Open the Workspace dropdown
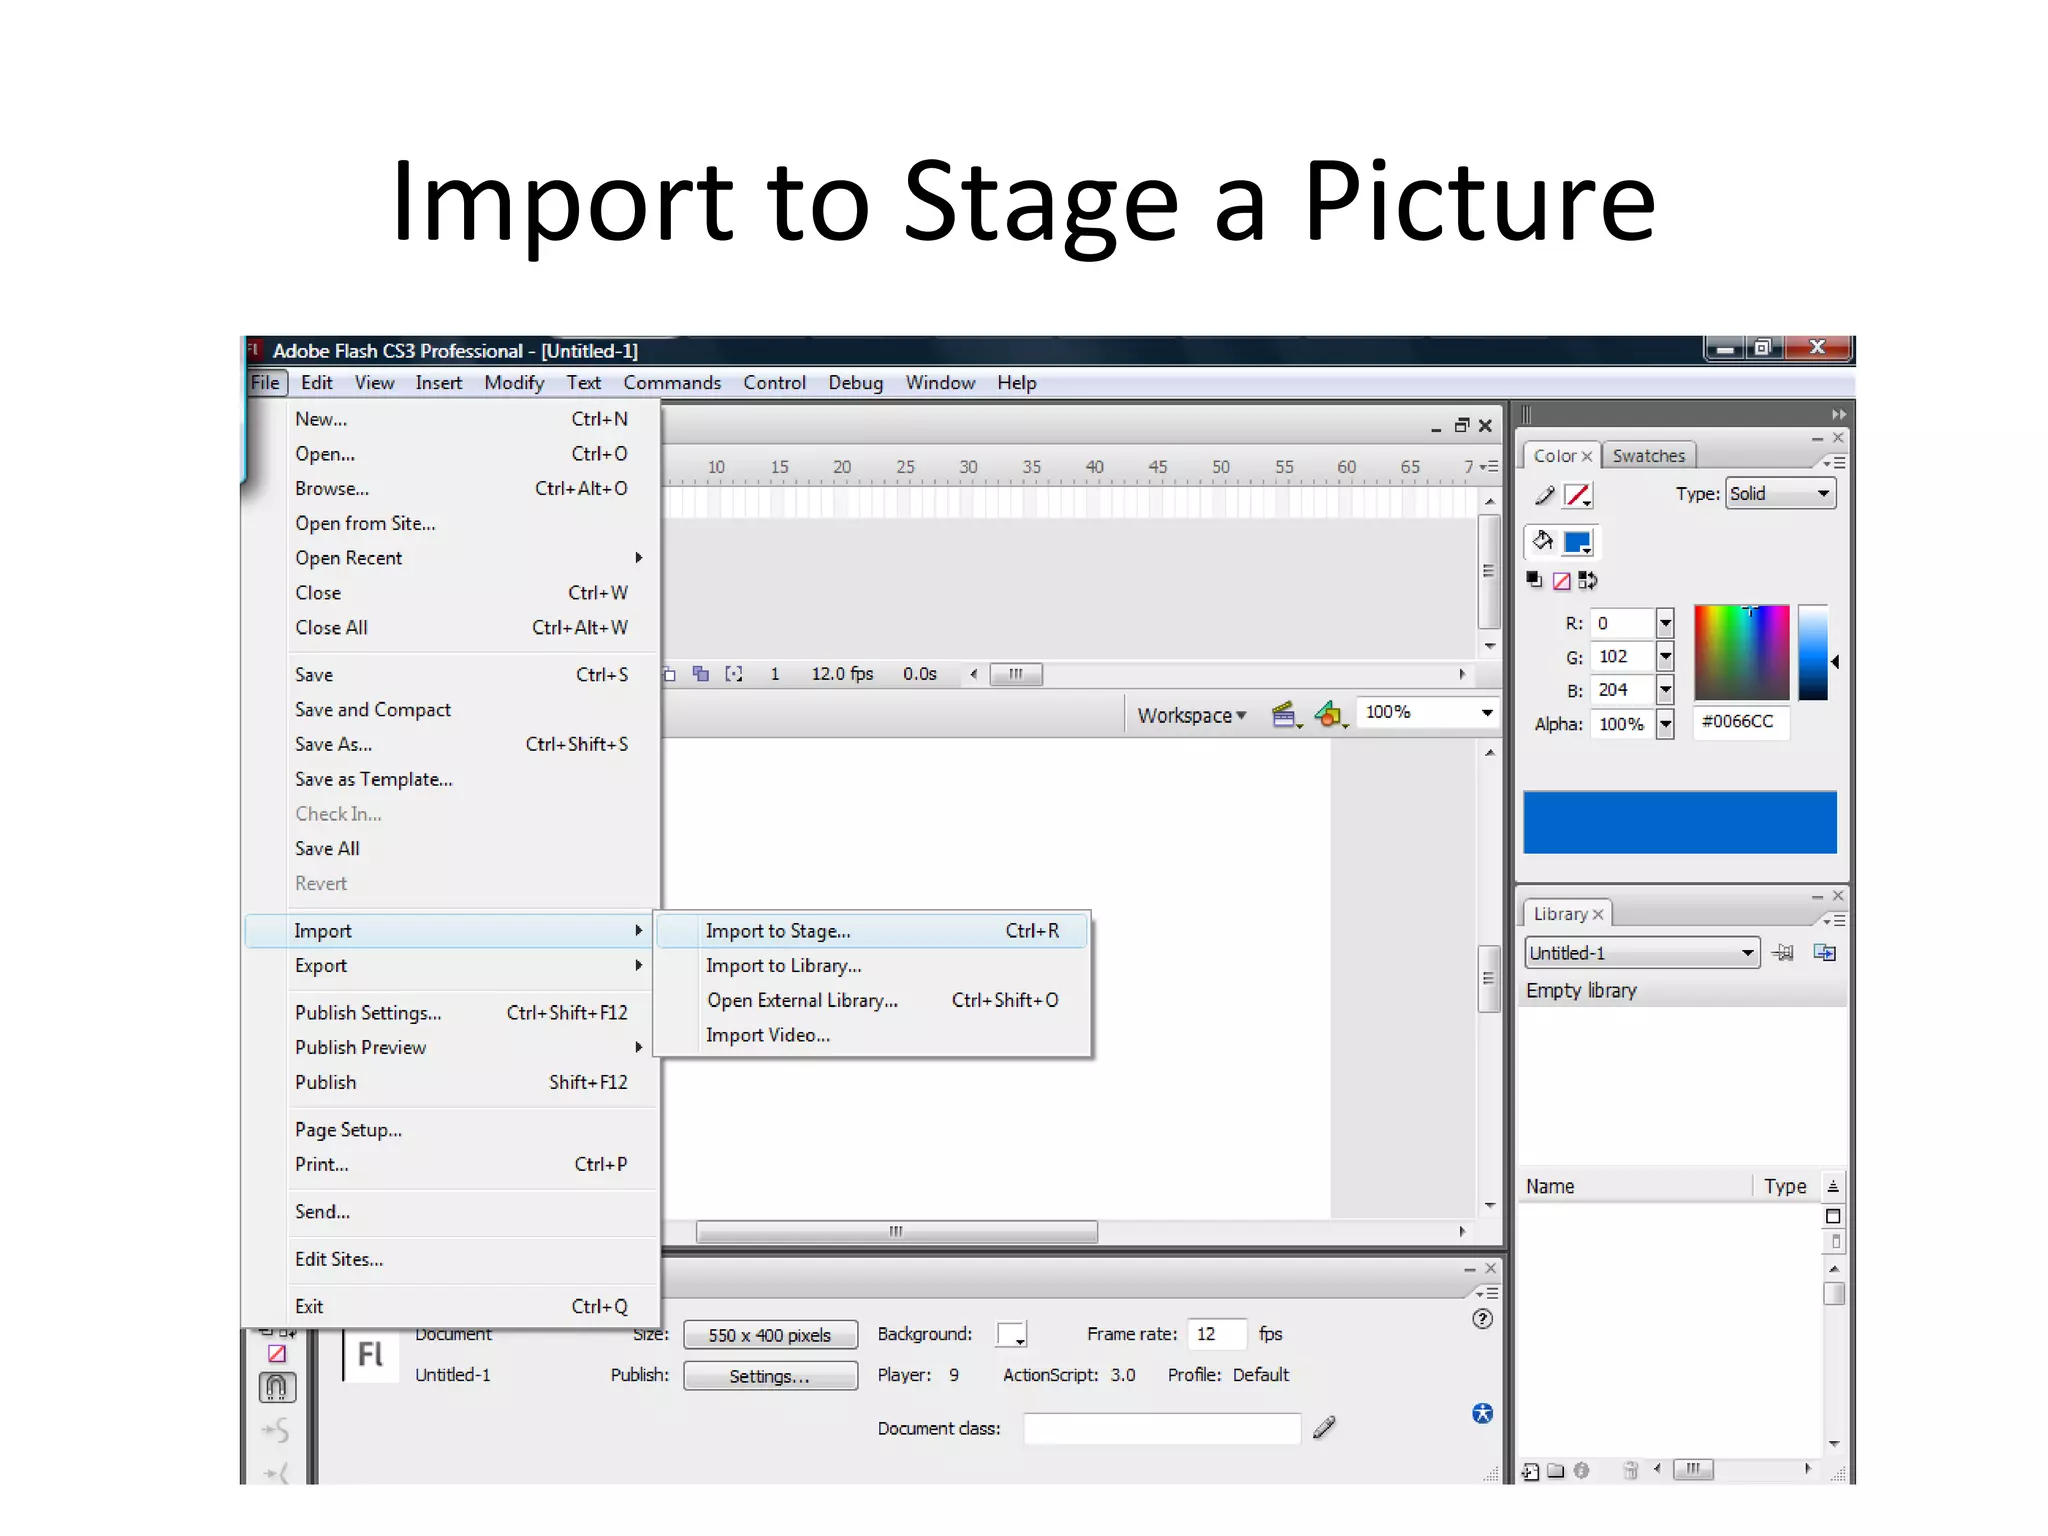Viewport: 2048px width, 1536px height. coord(1191,716)
